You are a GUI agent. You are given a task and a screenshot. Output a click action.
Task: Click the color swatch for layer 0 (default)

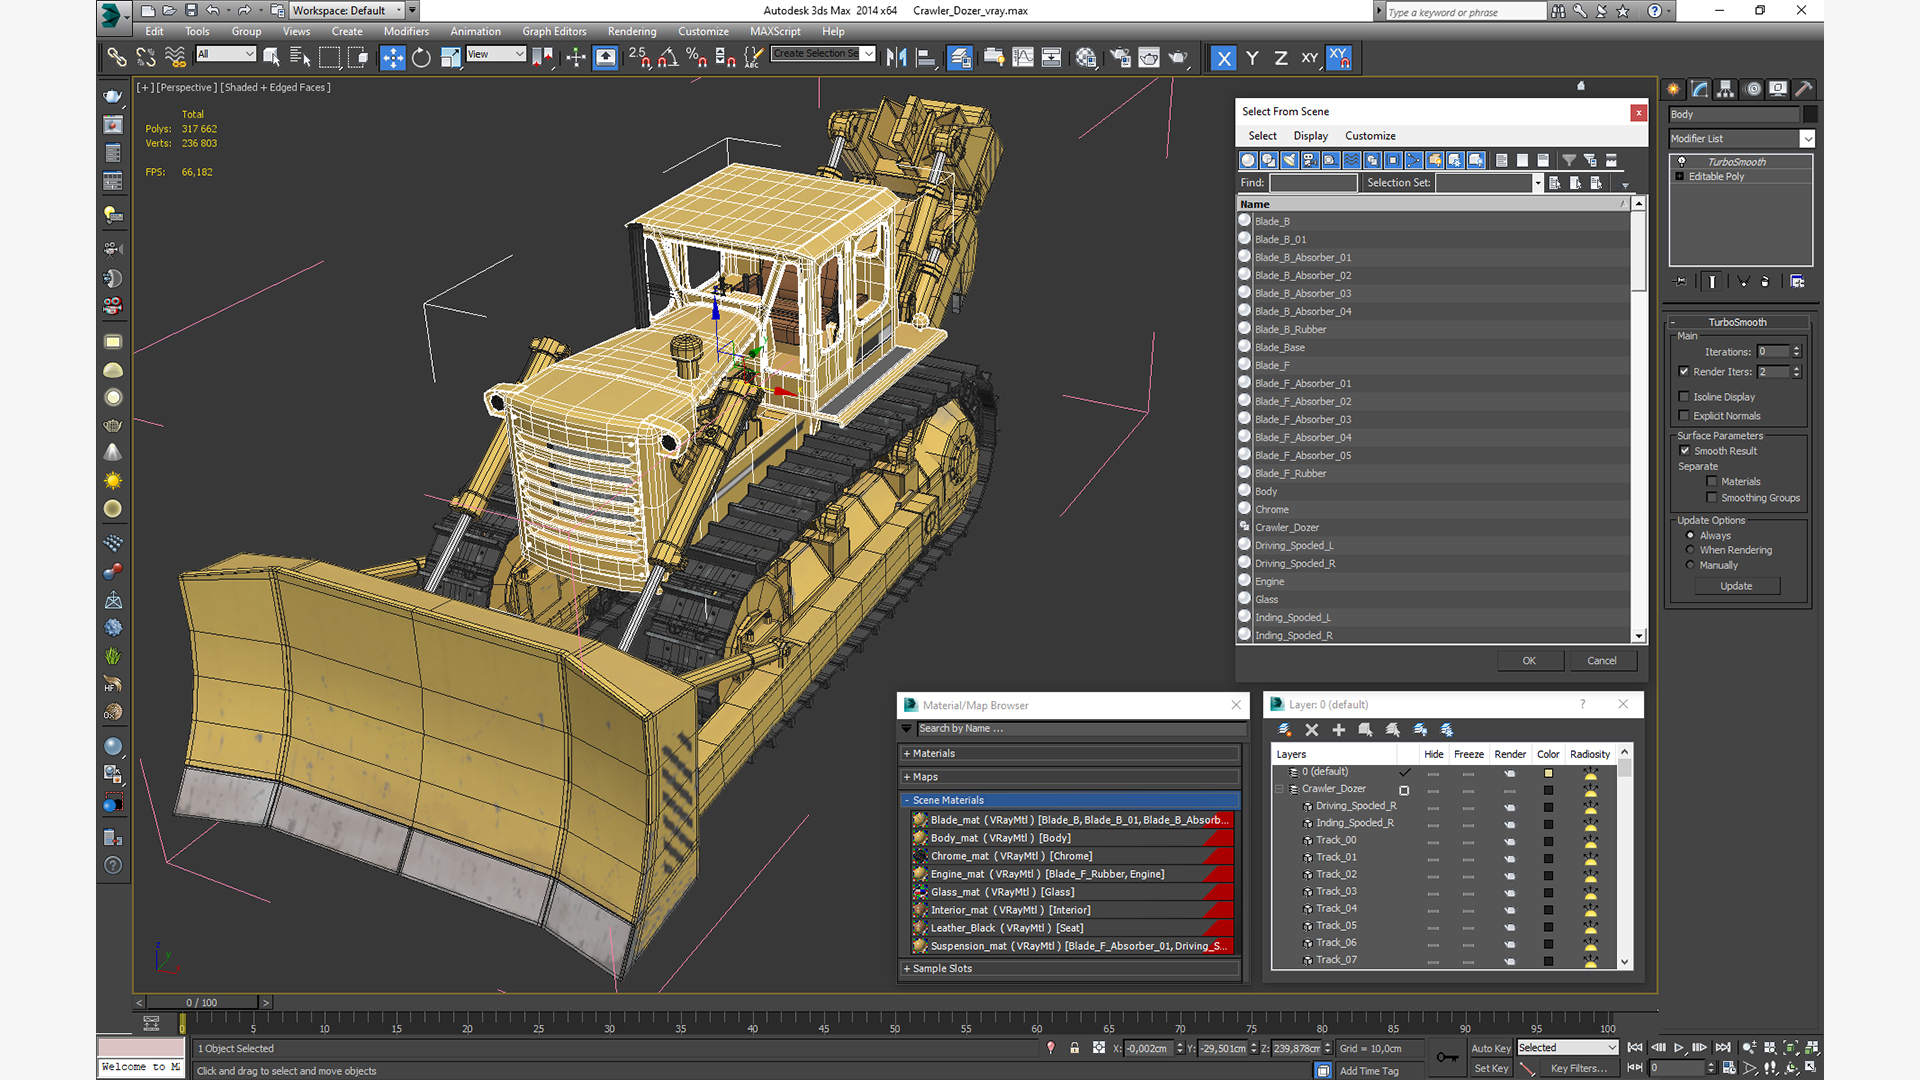pyautogui.click(x=1548, y=773)
